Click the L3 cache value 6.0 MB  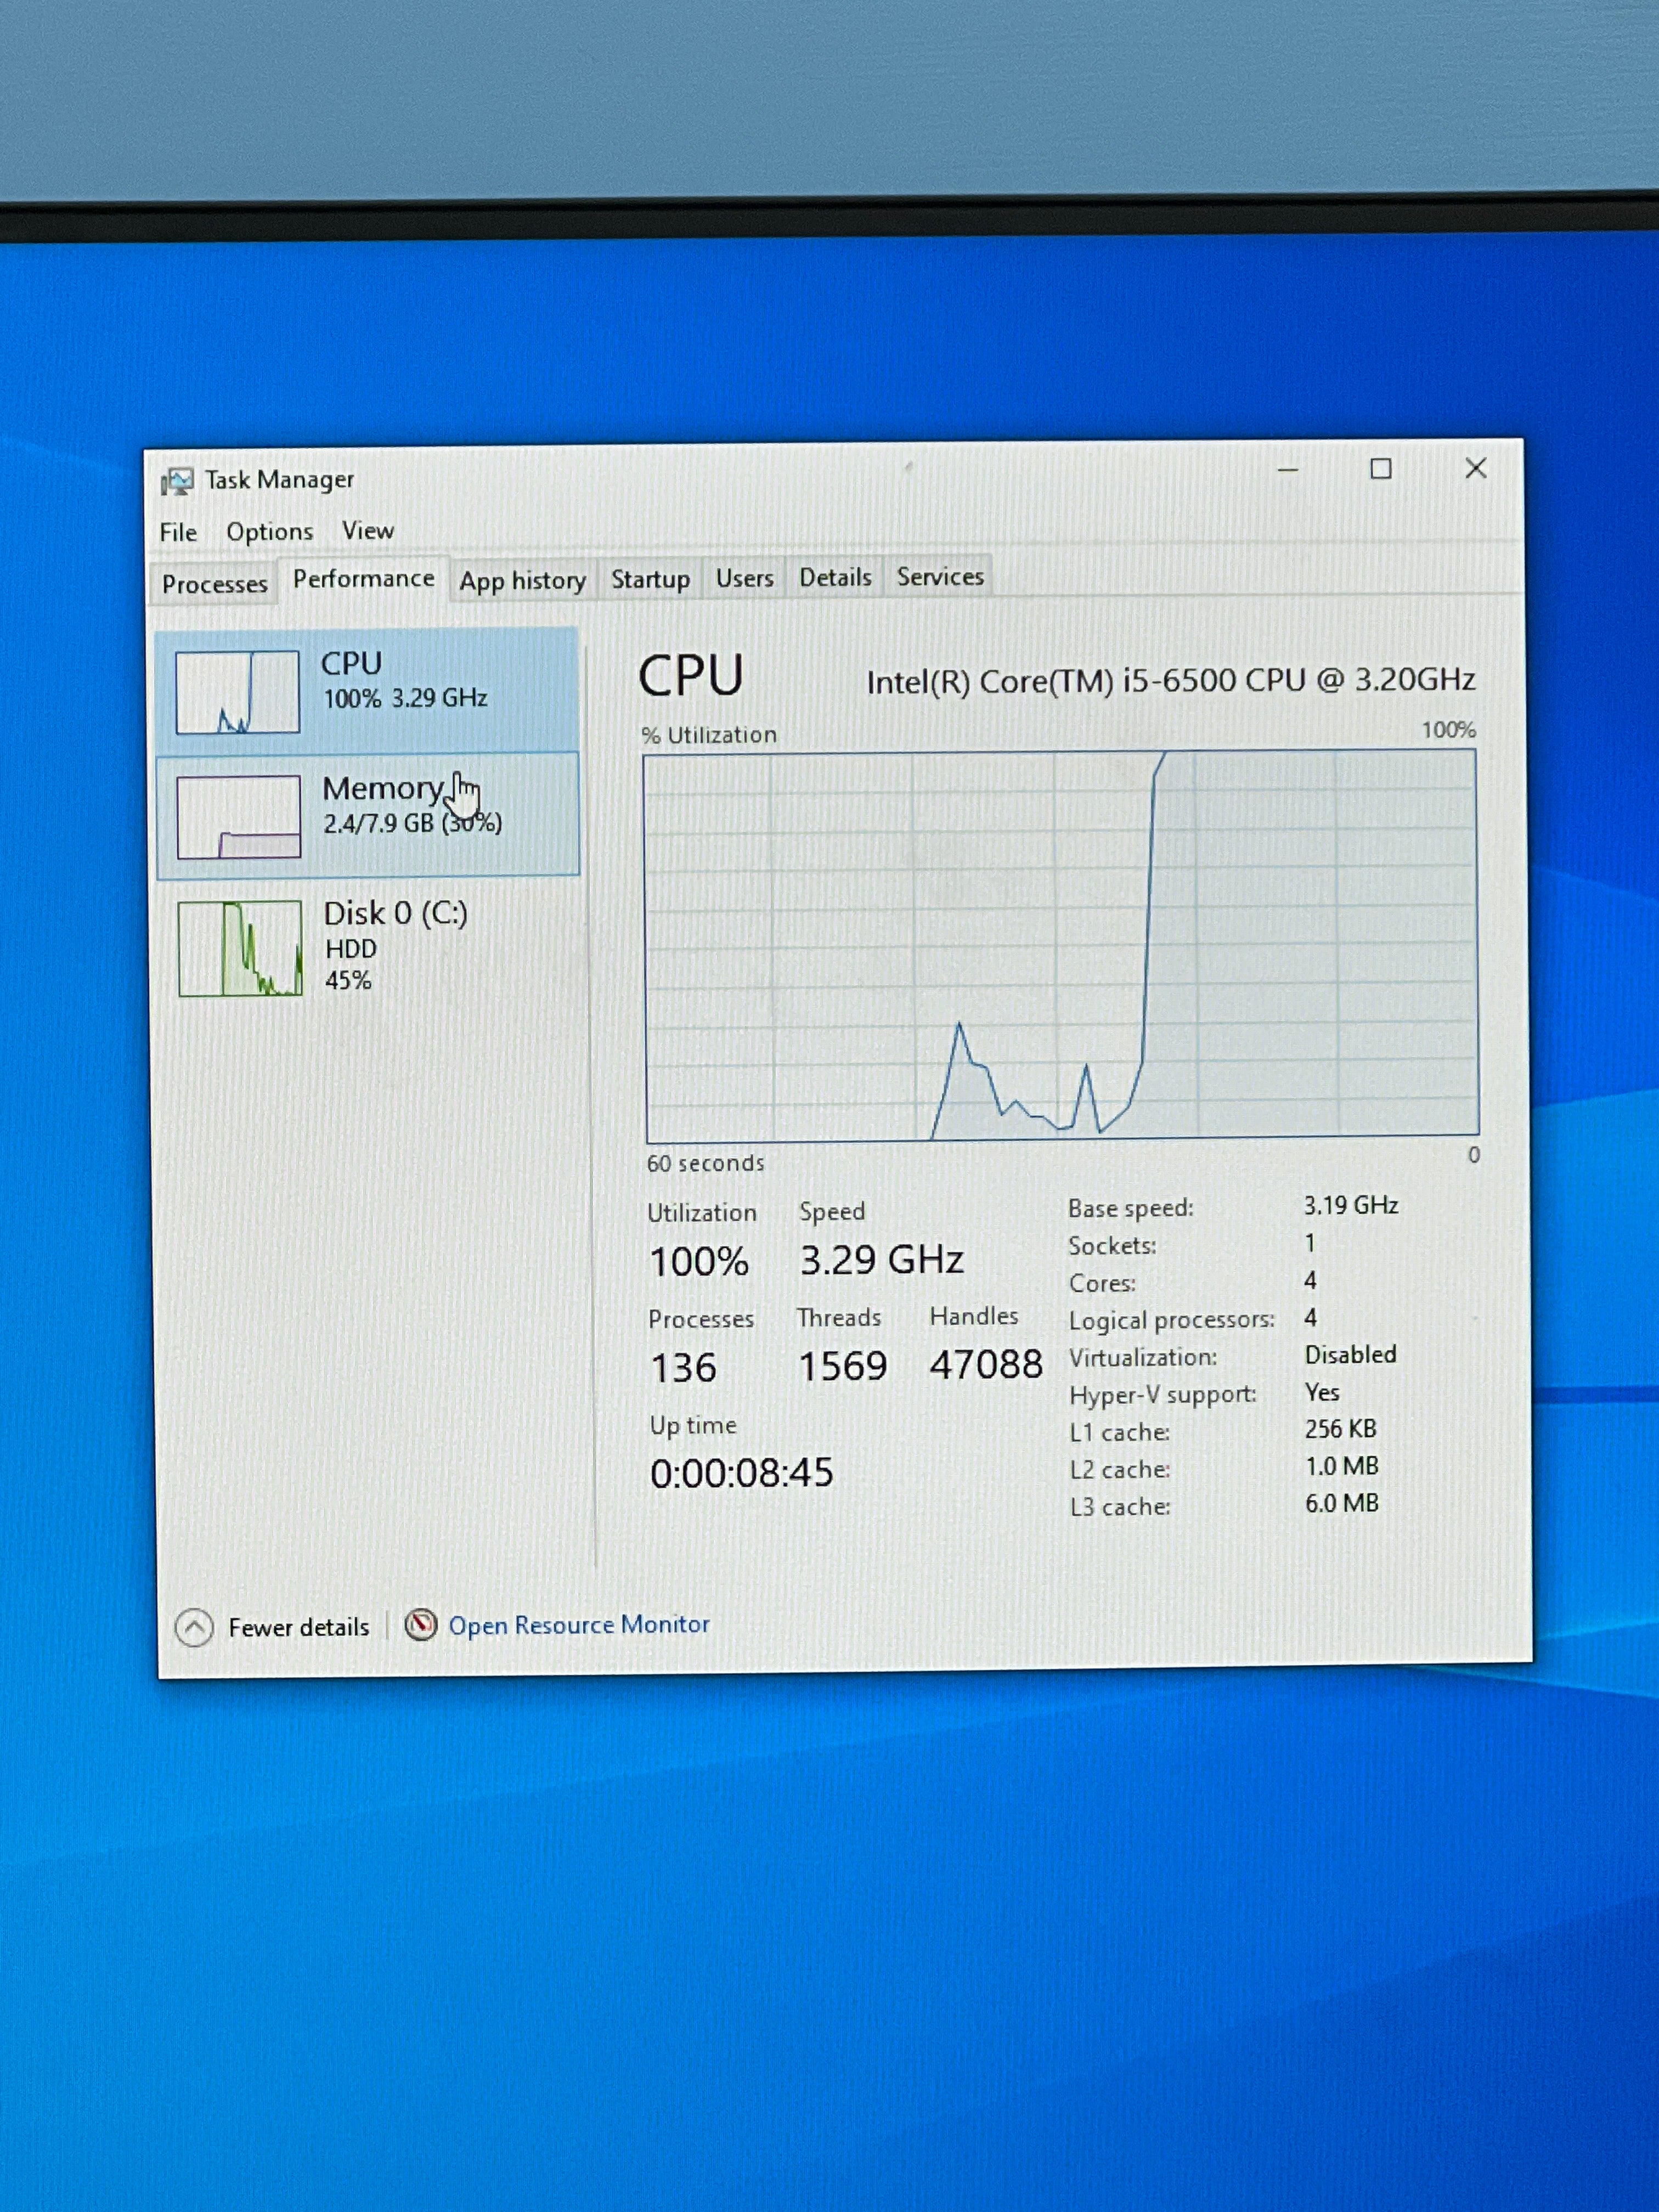(1342, 1503)
